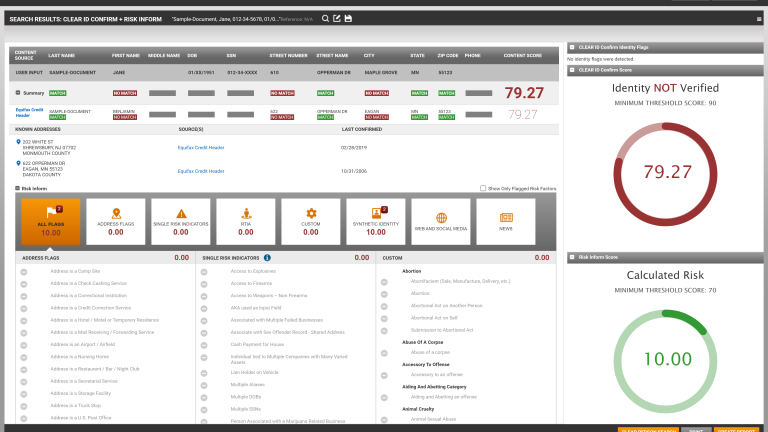Screen dimensions: 768x432
Task: Click the search magnifier icon in header
Action: point(326,18)
